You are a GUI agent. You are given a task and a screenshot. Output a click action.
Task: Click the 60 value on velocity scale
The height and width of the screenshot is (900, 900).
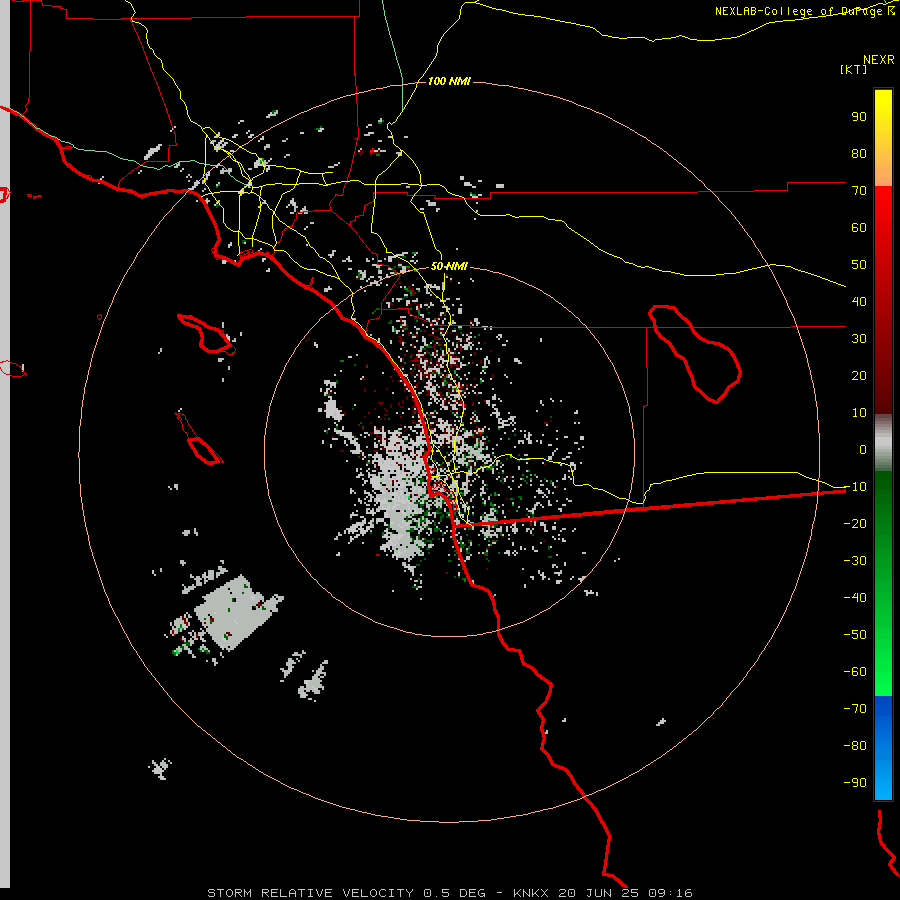click(859, 227)
